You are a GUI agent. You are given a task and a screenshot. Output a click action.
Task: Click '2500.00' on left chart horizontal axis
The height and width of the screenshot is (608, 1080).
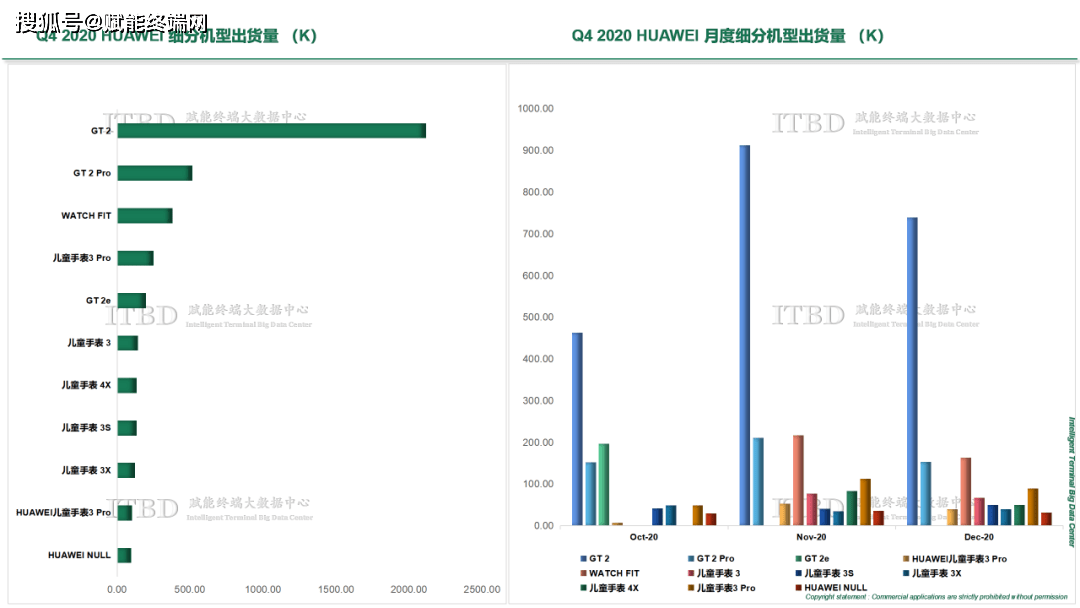pos(482,589)
